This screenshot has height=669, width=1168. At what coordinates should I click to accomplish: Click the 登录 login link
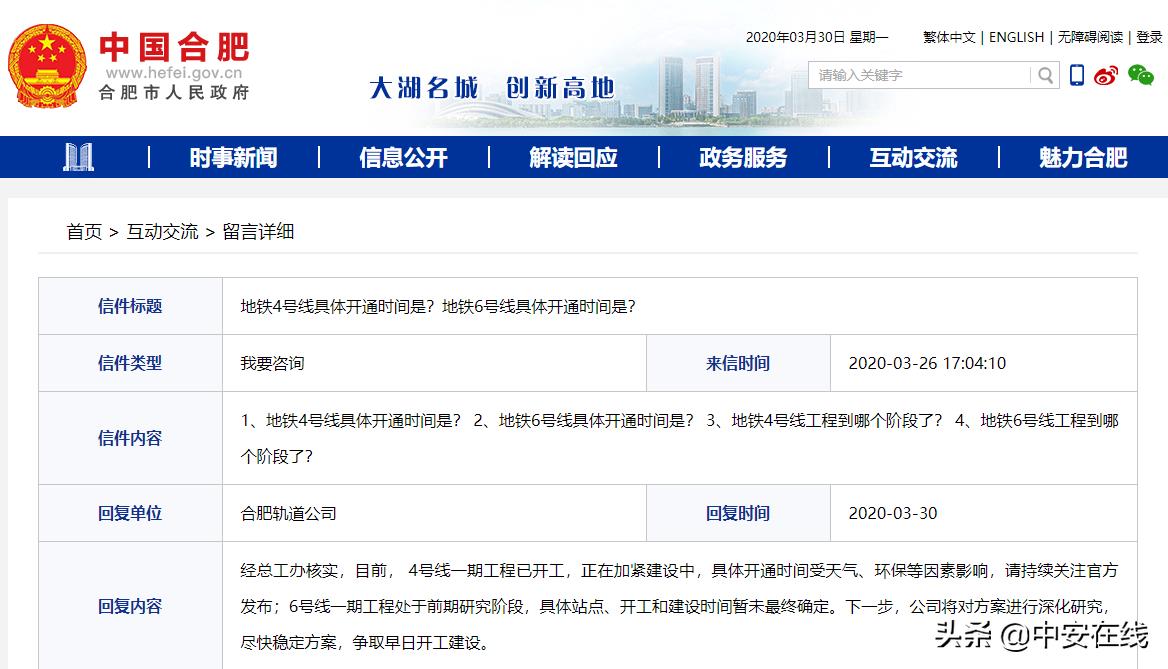[1149, 37]
